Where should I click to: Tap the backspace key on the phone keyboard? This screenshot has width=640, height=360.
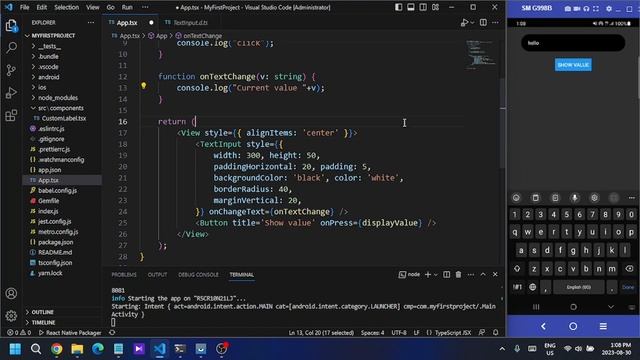pos(629,269)
